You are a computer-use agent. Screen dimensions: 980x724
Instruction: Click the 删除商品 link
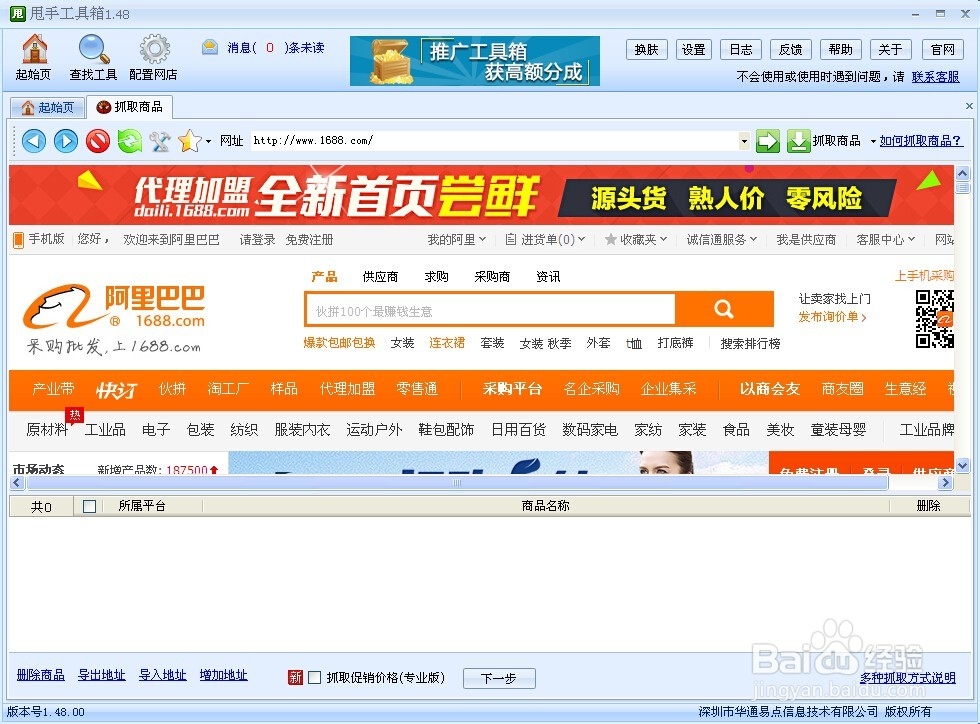[41, 675]
